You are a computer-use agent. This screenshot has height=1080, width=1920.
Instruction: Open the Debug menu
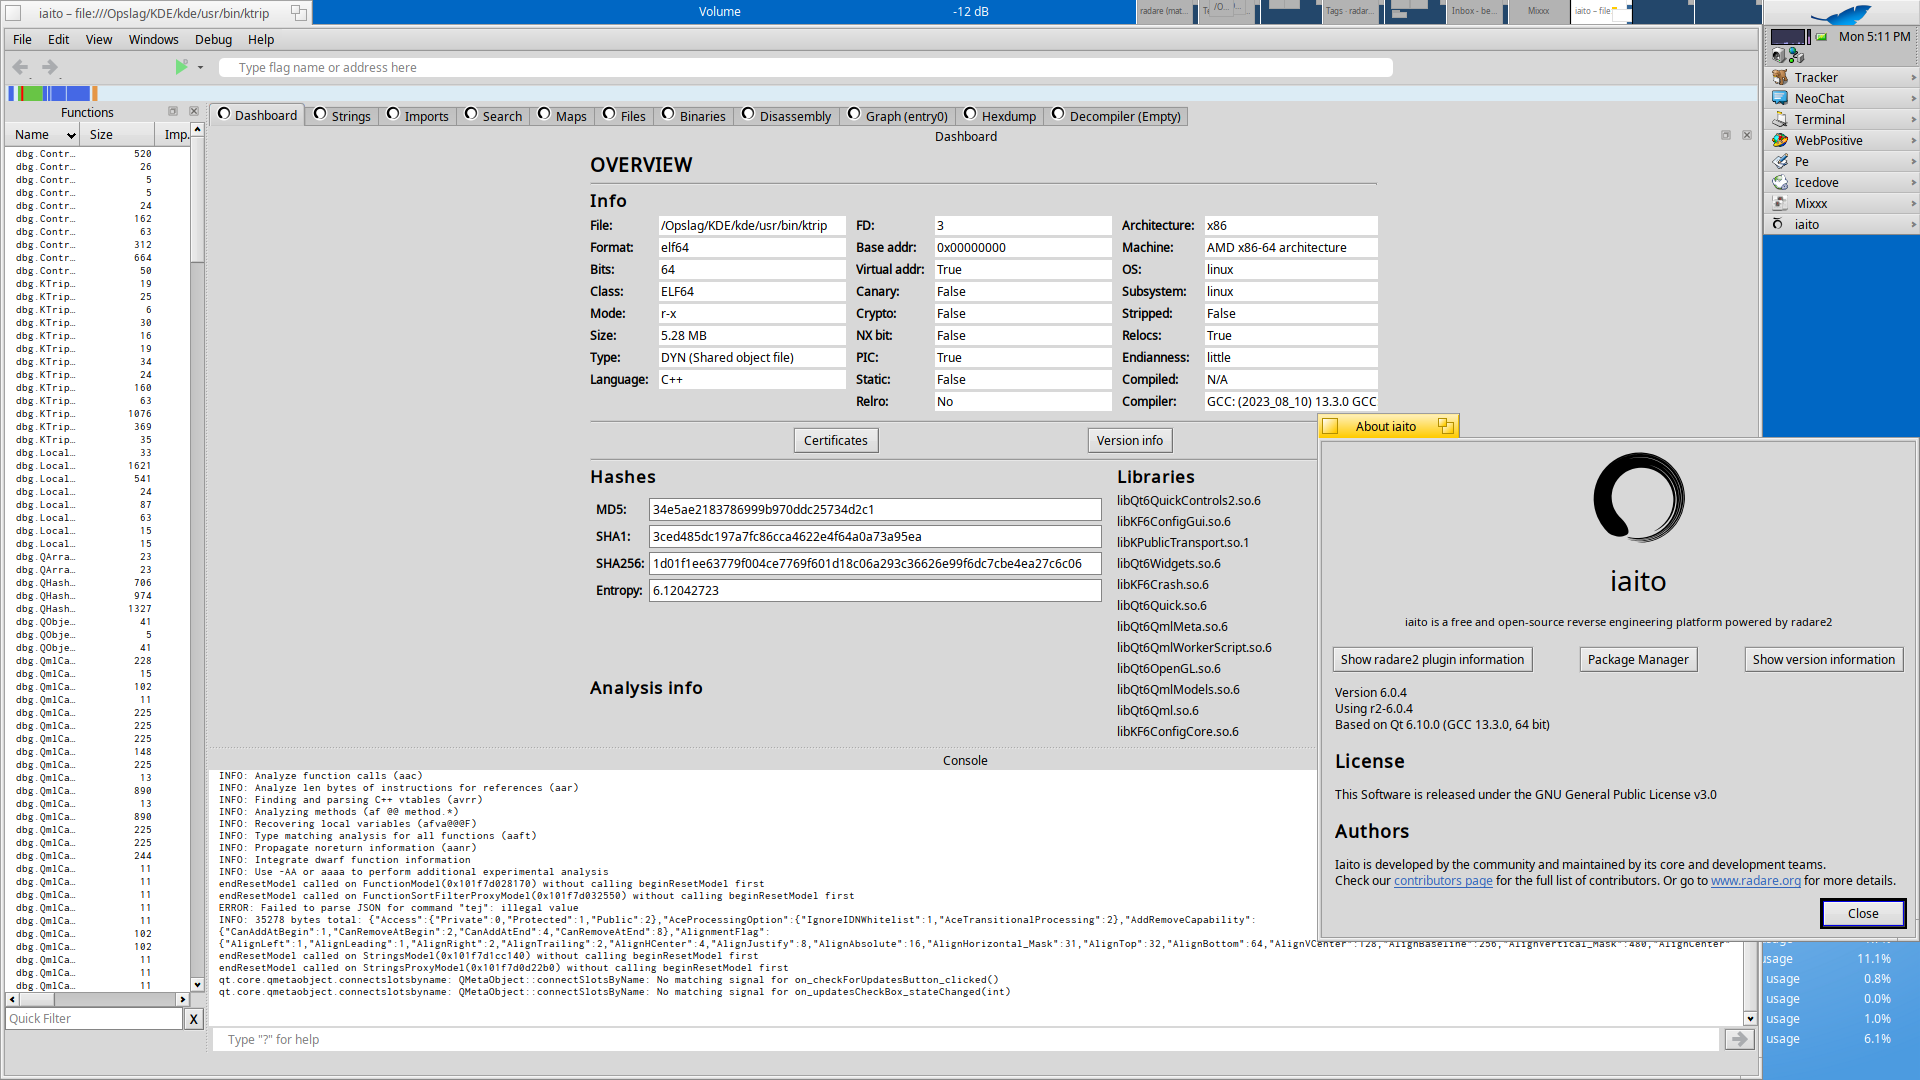(213, 39)
